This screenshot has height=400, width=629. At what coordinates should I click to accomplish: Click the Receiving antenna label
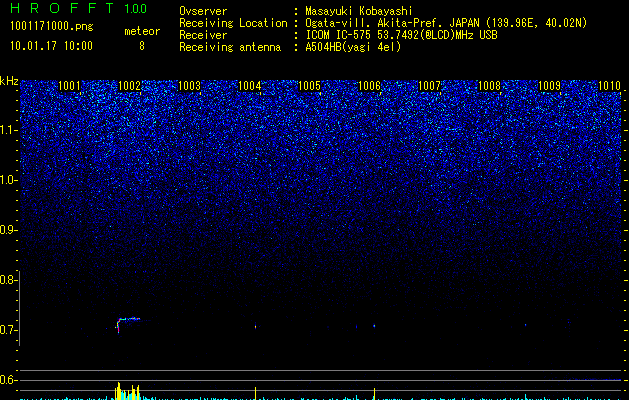pyautogui.click(x=230, y=47)
